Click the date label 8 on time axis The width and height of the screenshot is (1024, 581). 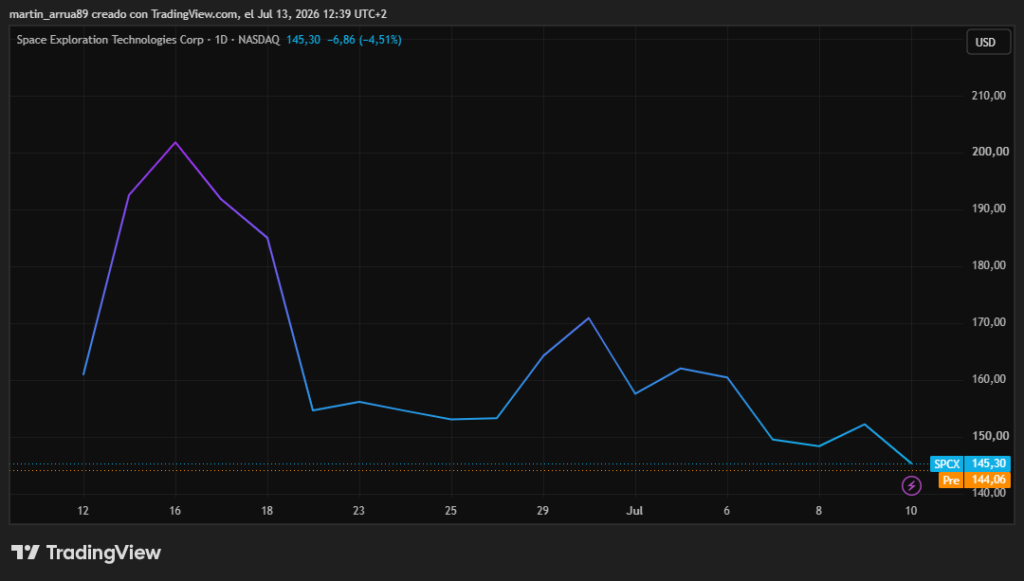click(819, 510)
